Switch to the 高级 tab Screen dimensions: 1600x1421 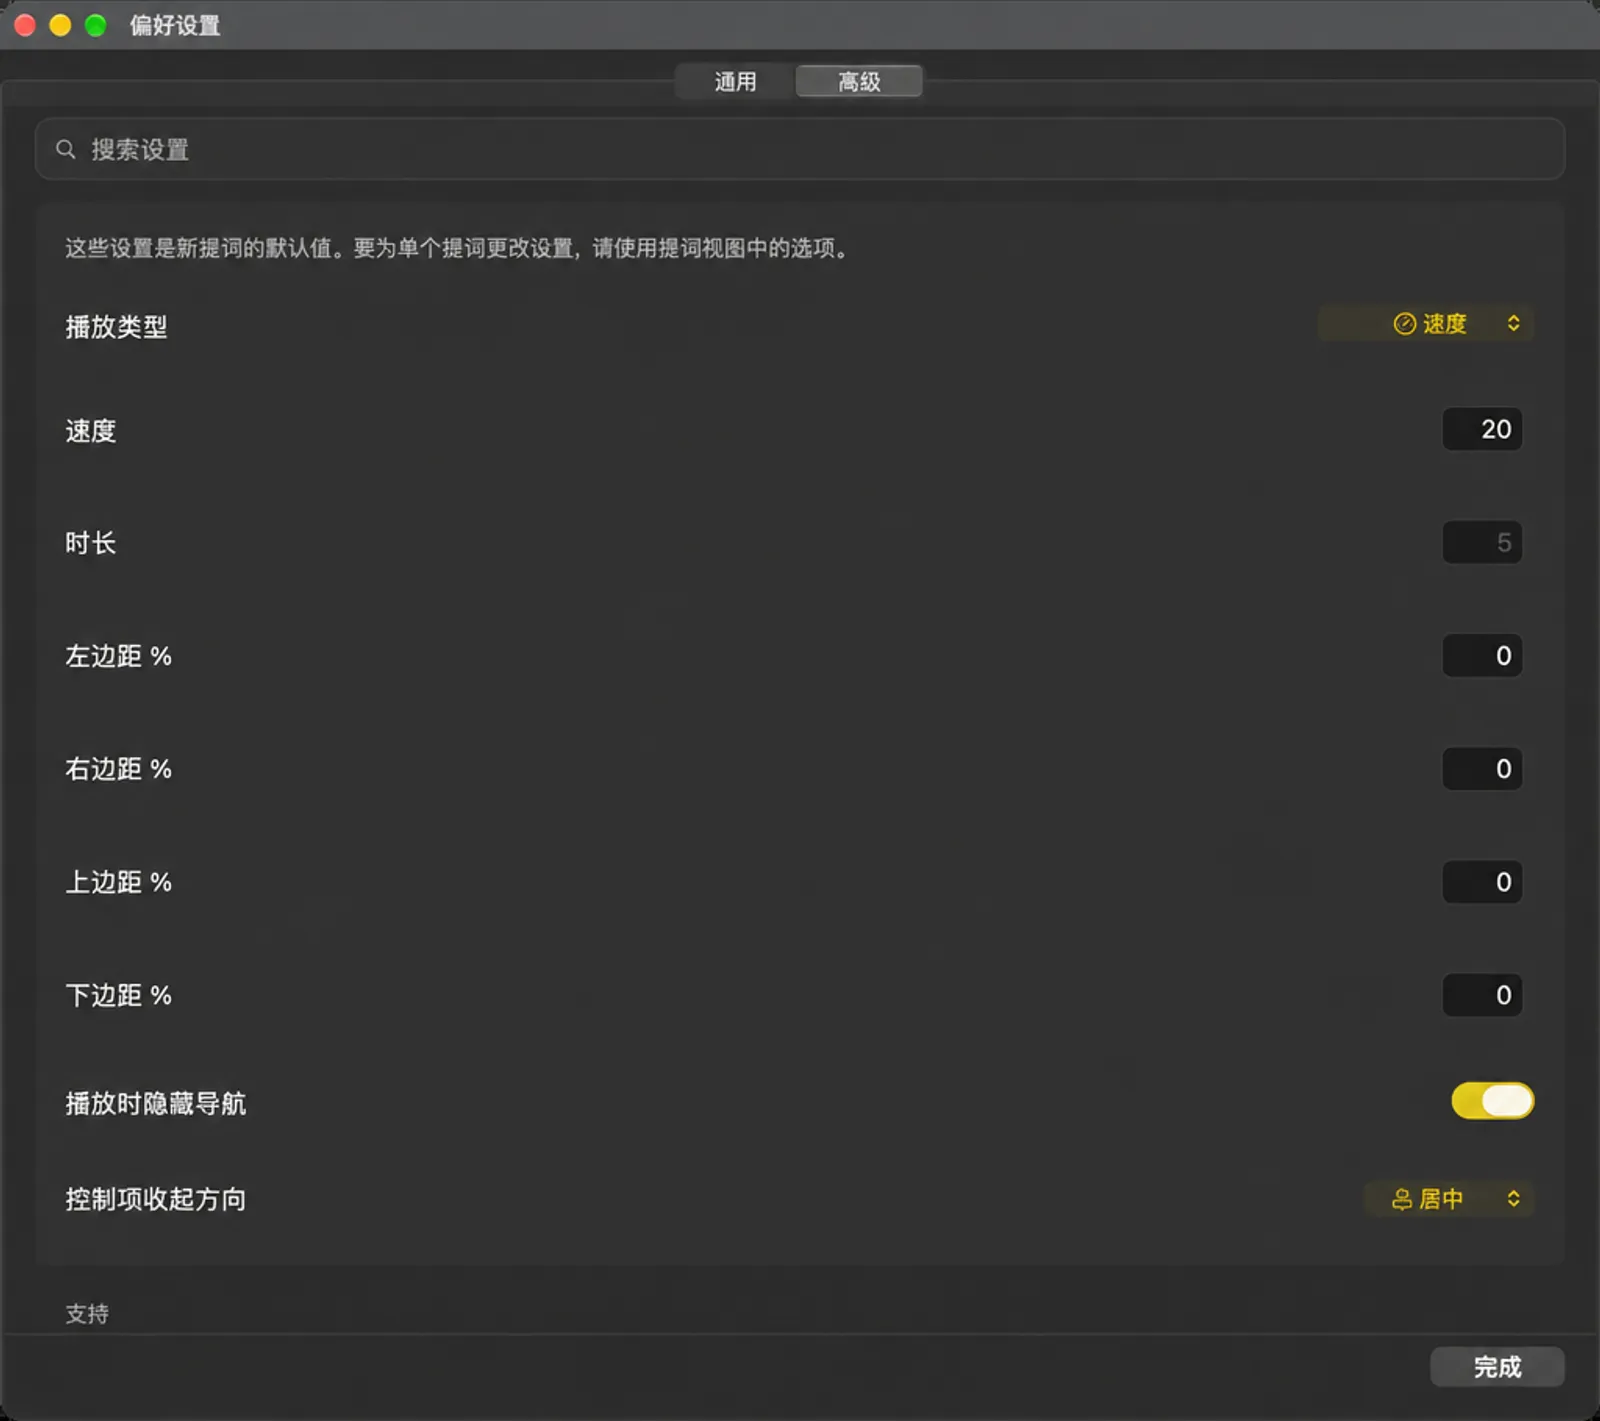pos(859,81)
